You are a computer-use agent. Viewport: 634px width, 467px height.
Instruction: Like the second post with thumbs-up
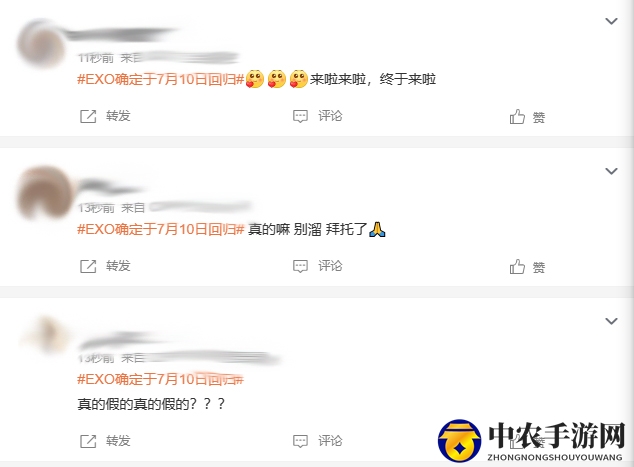(x=517, y=266)
